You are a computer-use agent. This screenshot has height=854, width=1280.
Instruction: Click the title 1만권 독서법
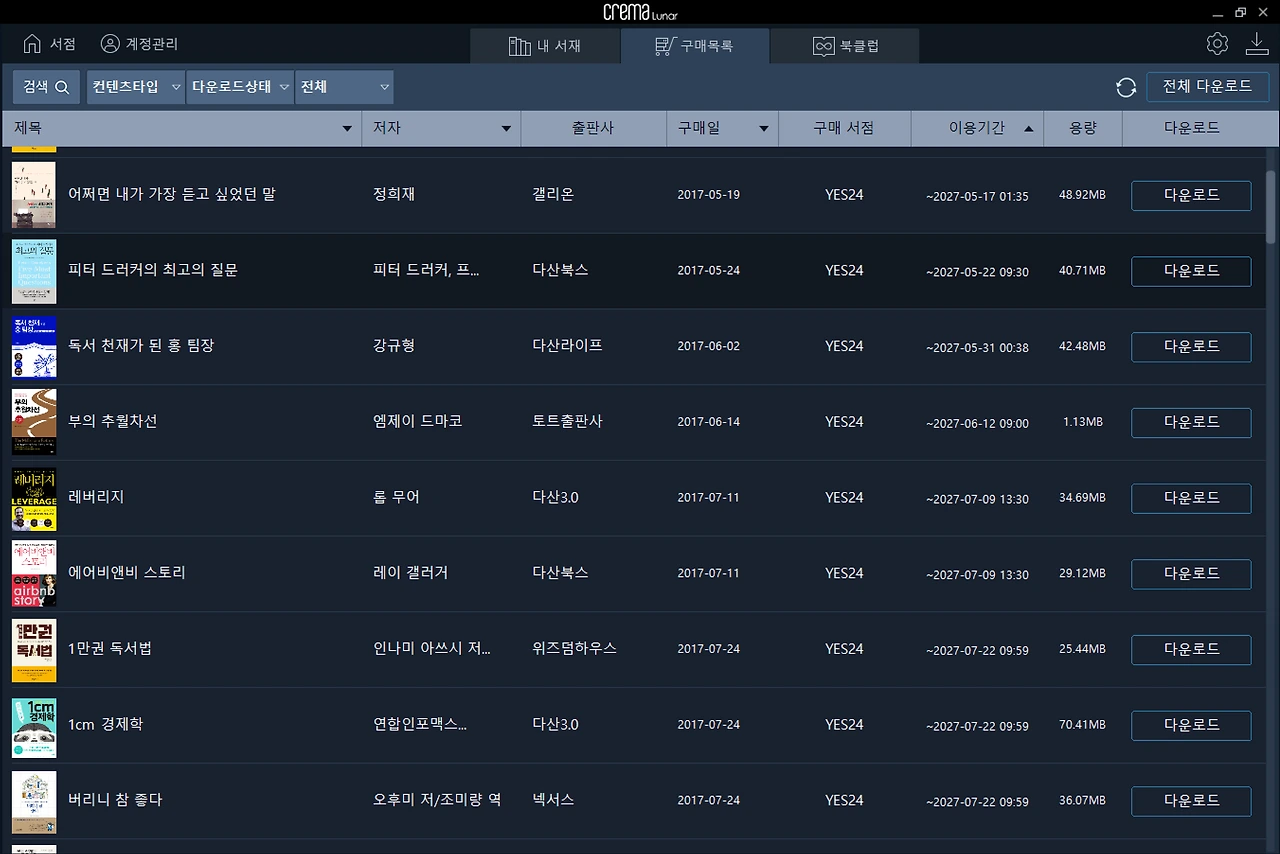pos(110,648)
